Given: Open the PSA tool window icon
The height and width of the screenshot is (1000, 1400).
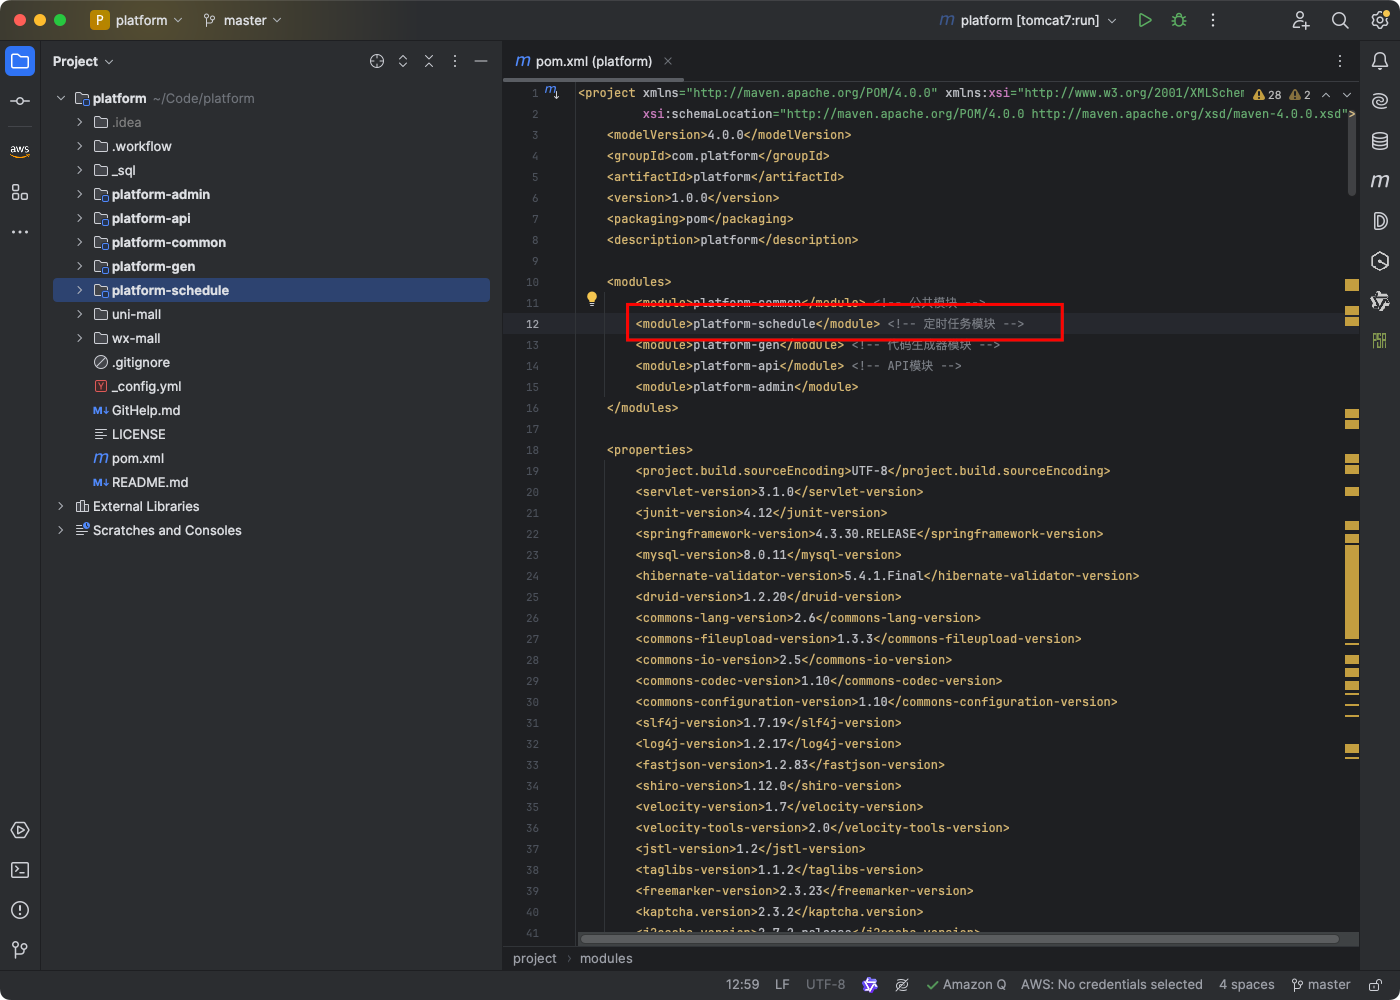Looking at the screenshot, I should pos(1380,341).
